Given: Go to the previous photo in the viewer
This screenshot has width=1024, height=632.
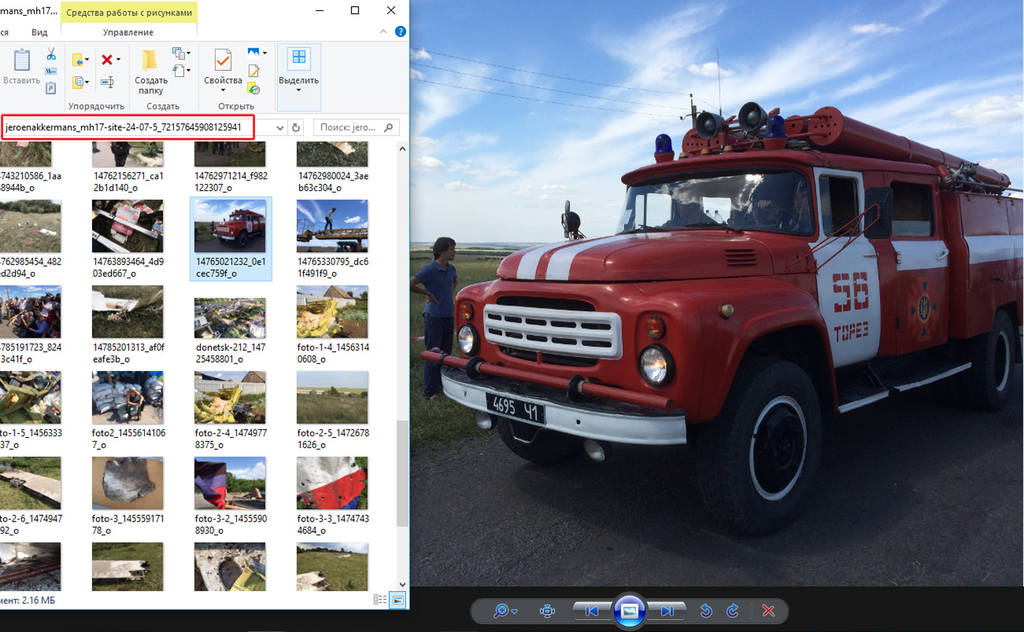Looking at the screenshot, I should point(592,611).
